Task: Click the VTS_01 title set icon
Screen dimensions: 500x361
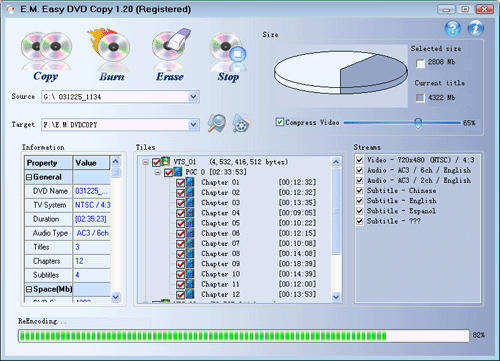Action: pyautogui.click(x=166, y=162)
